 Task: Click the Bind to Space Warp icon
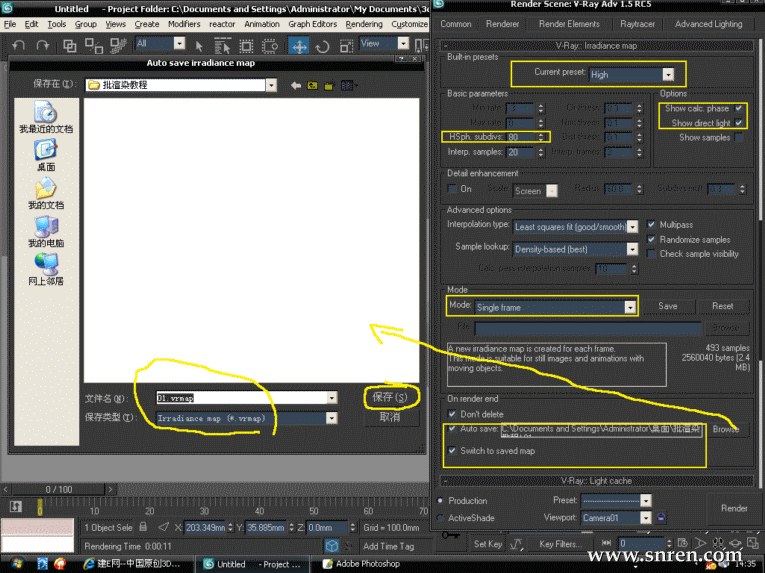point(118,46)
